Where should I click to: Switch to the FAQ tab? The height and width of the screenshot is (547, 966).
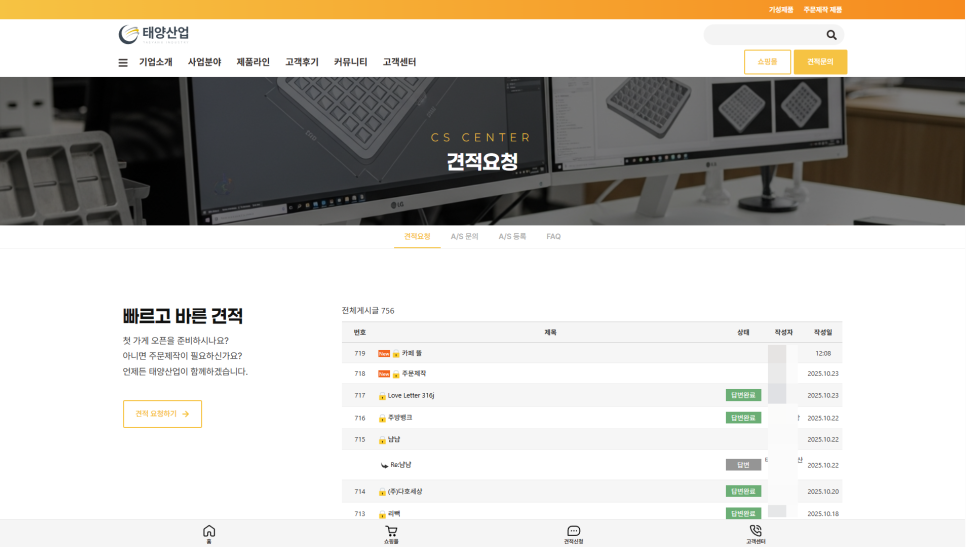pos(553,237)
